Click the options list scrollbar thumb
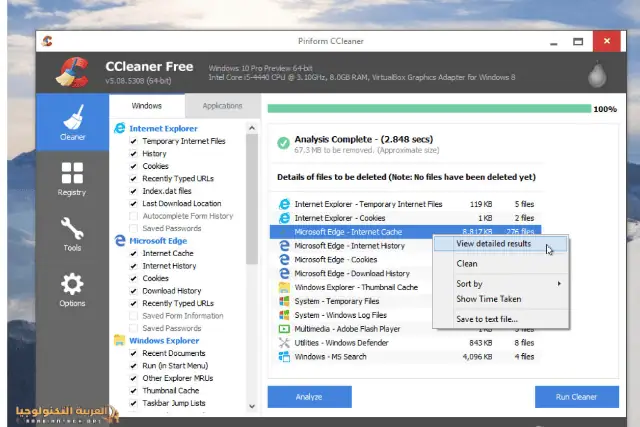This screenshot has height=427, width=640. pos(252,199)
